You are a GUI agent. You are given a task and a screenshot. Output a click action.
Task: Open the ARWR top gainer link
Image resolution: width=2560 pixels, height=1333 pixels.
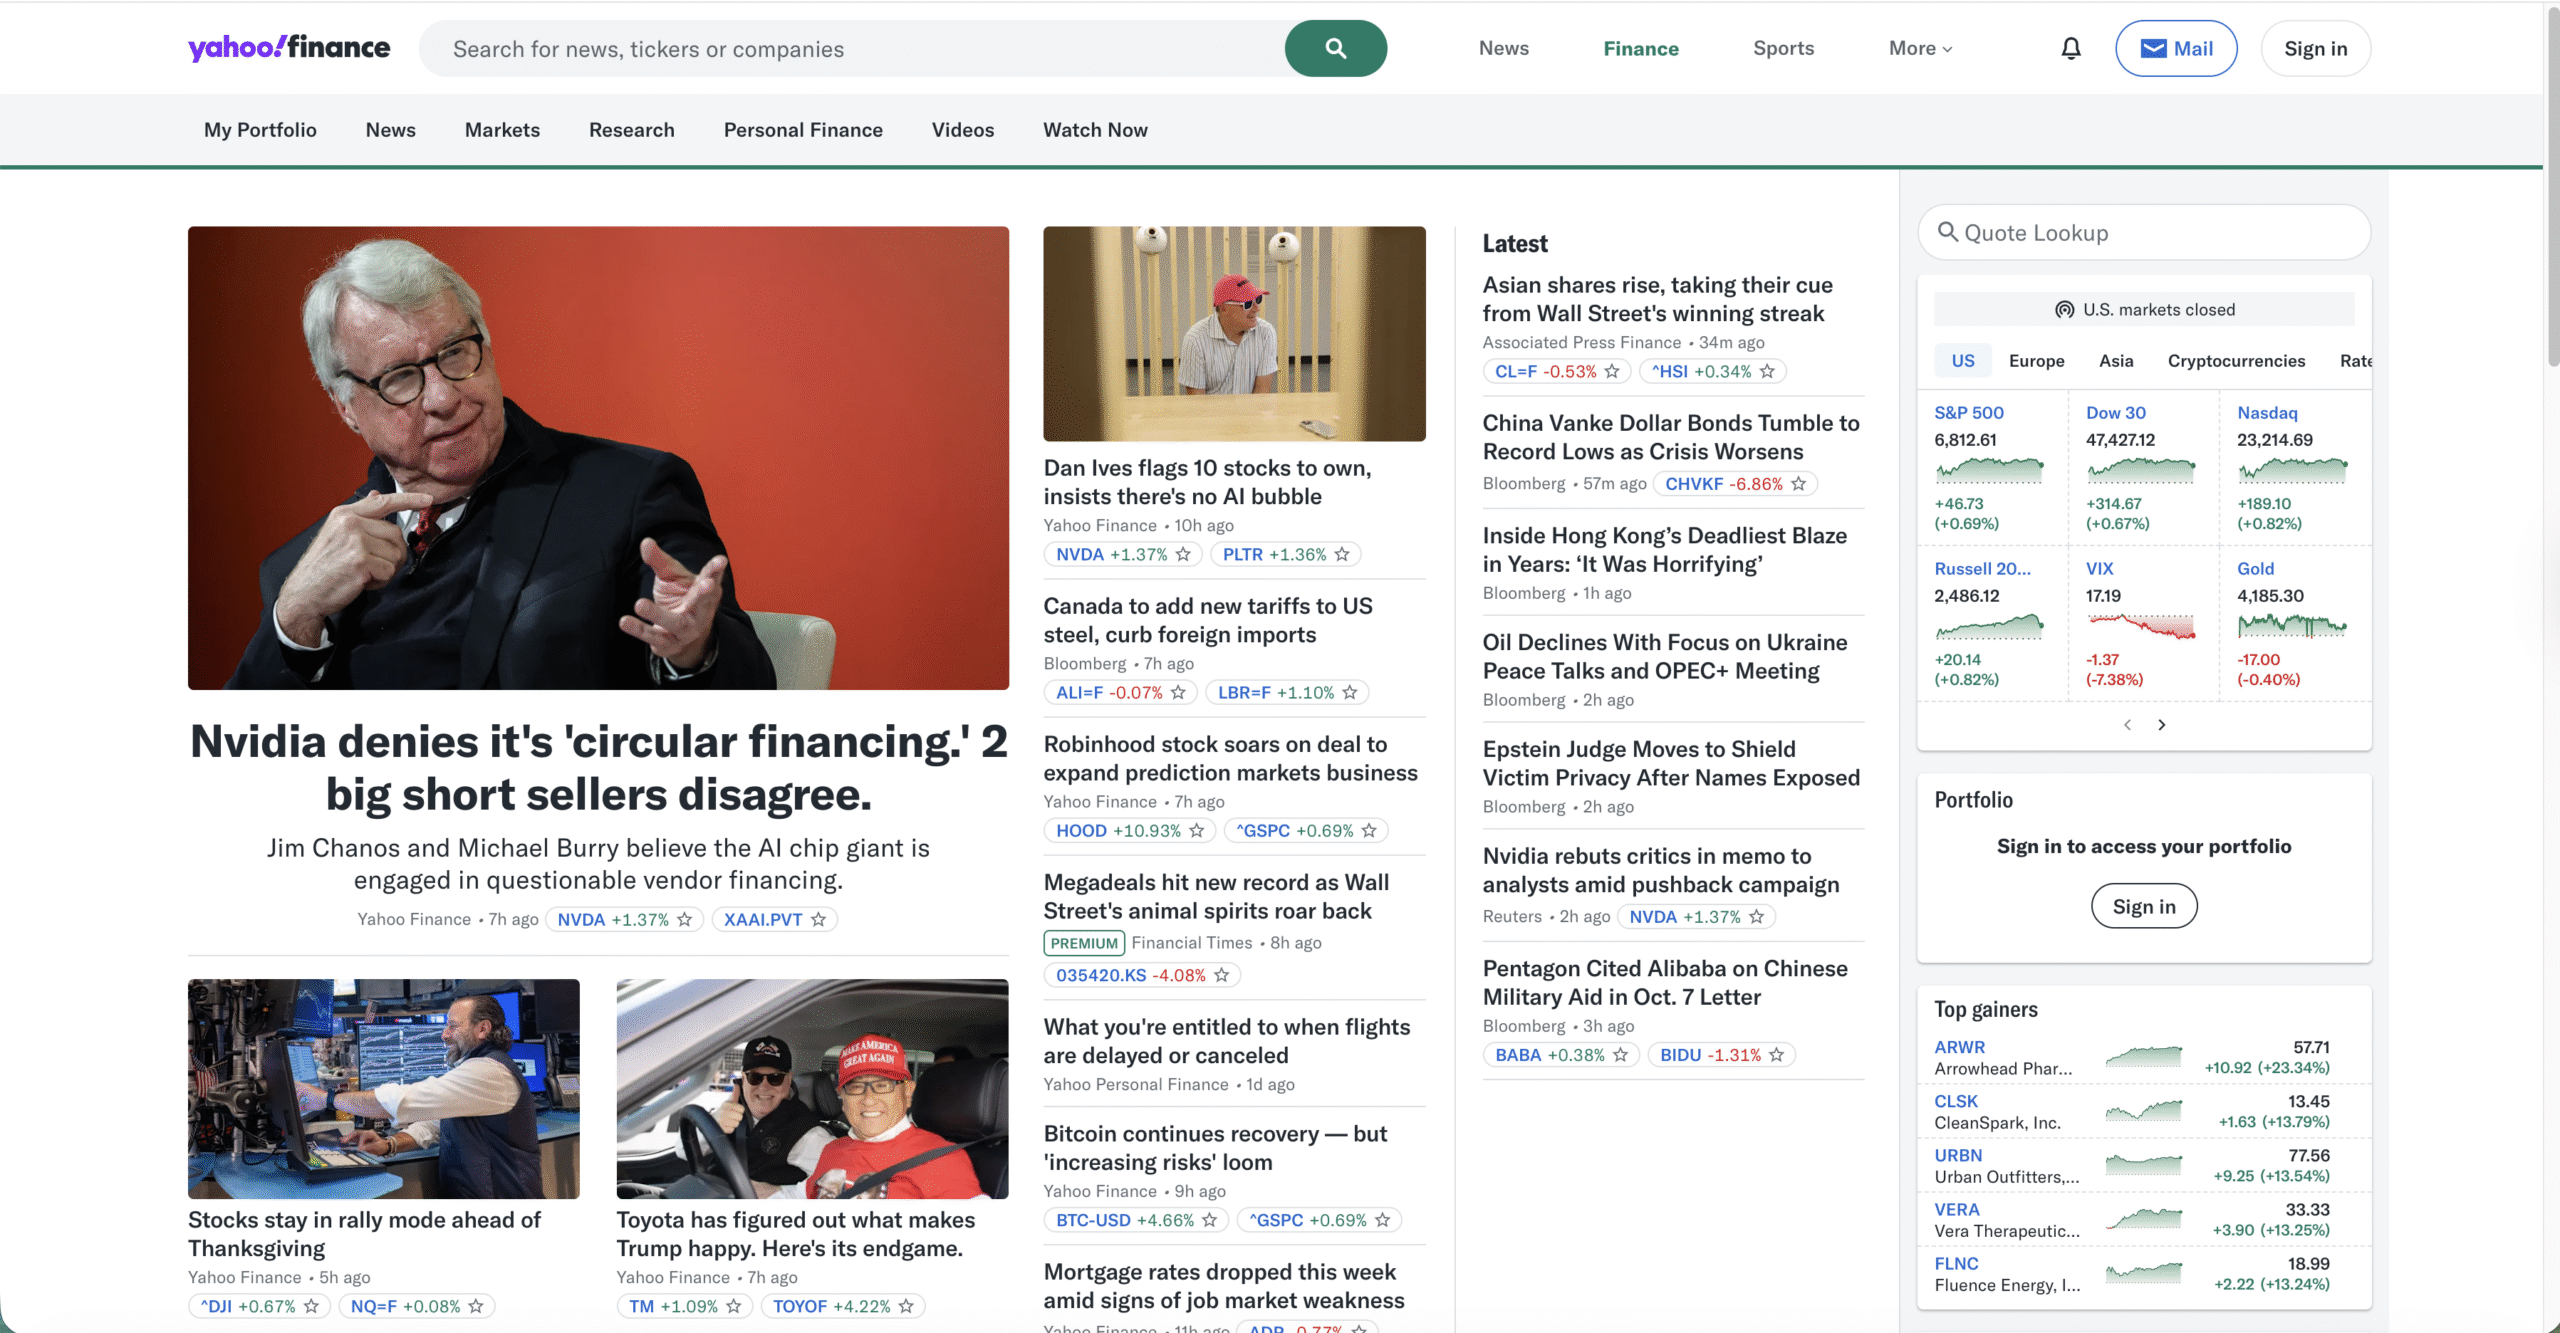tap(1959, 1047)
